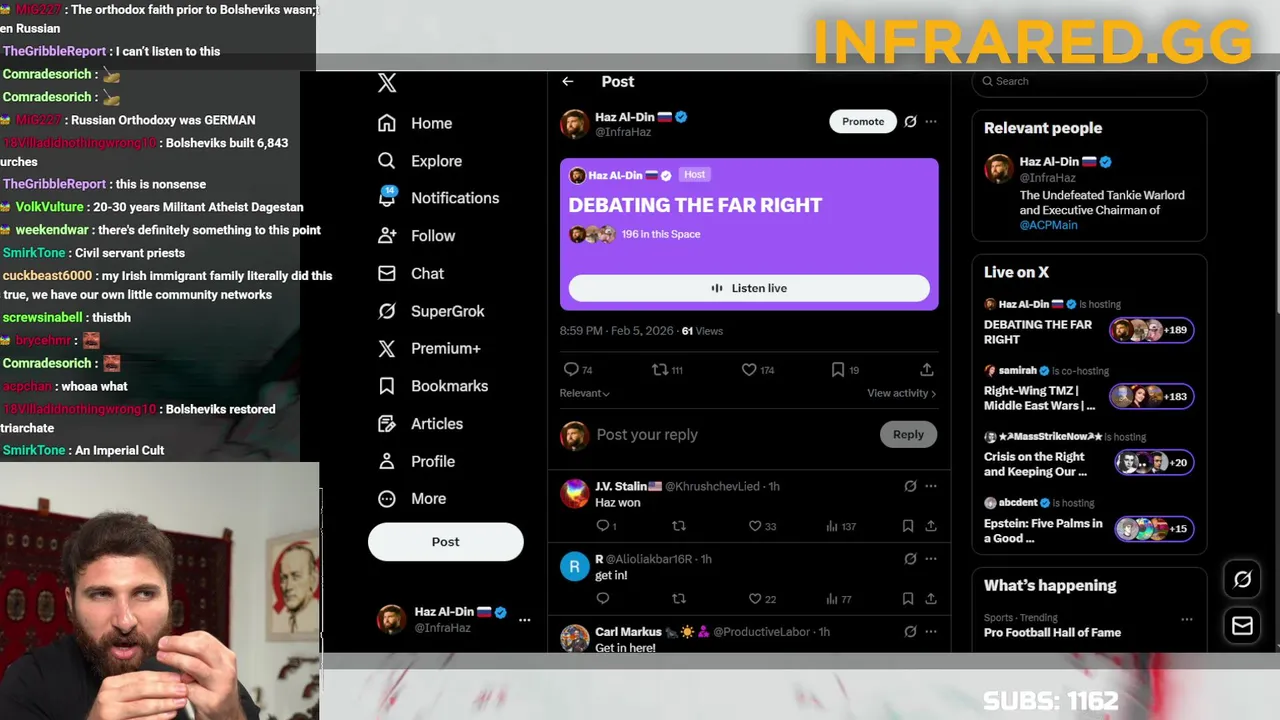
Task: Click the gray Reply button
Action: click(x=908, y=434)
